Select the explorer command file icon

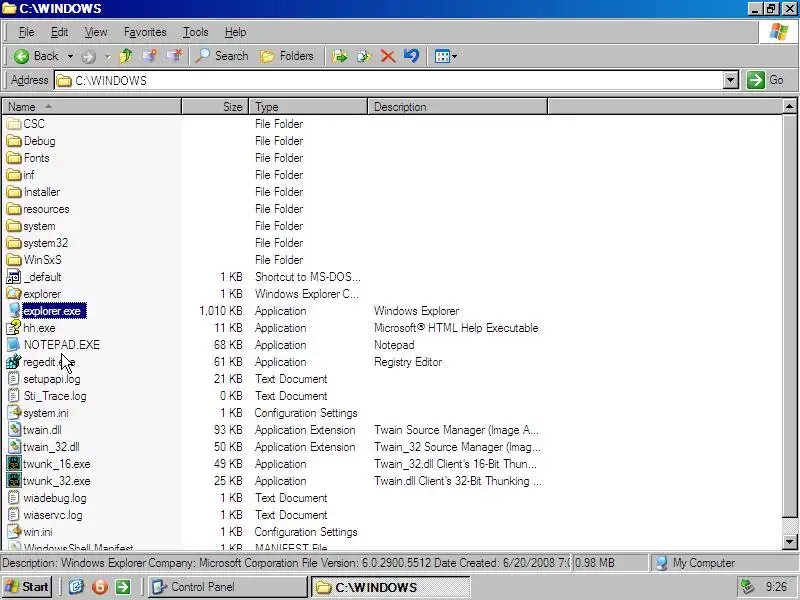point(14,294)
